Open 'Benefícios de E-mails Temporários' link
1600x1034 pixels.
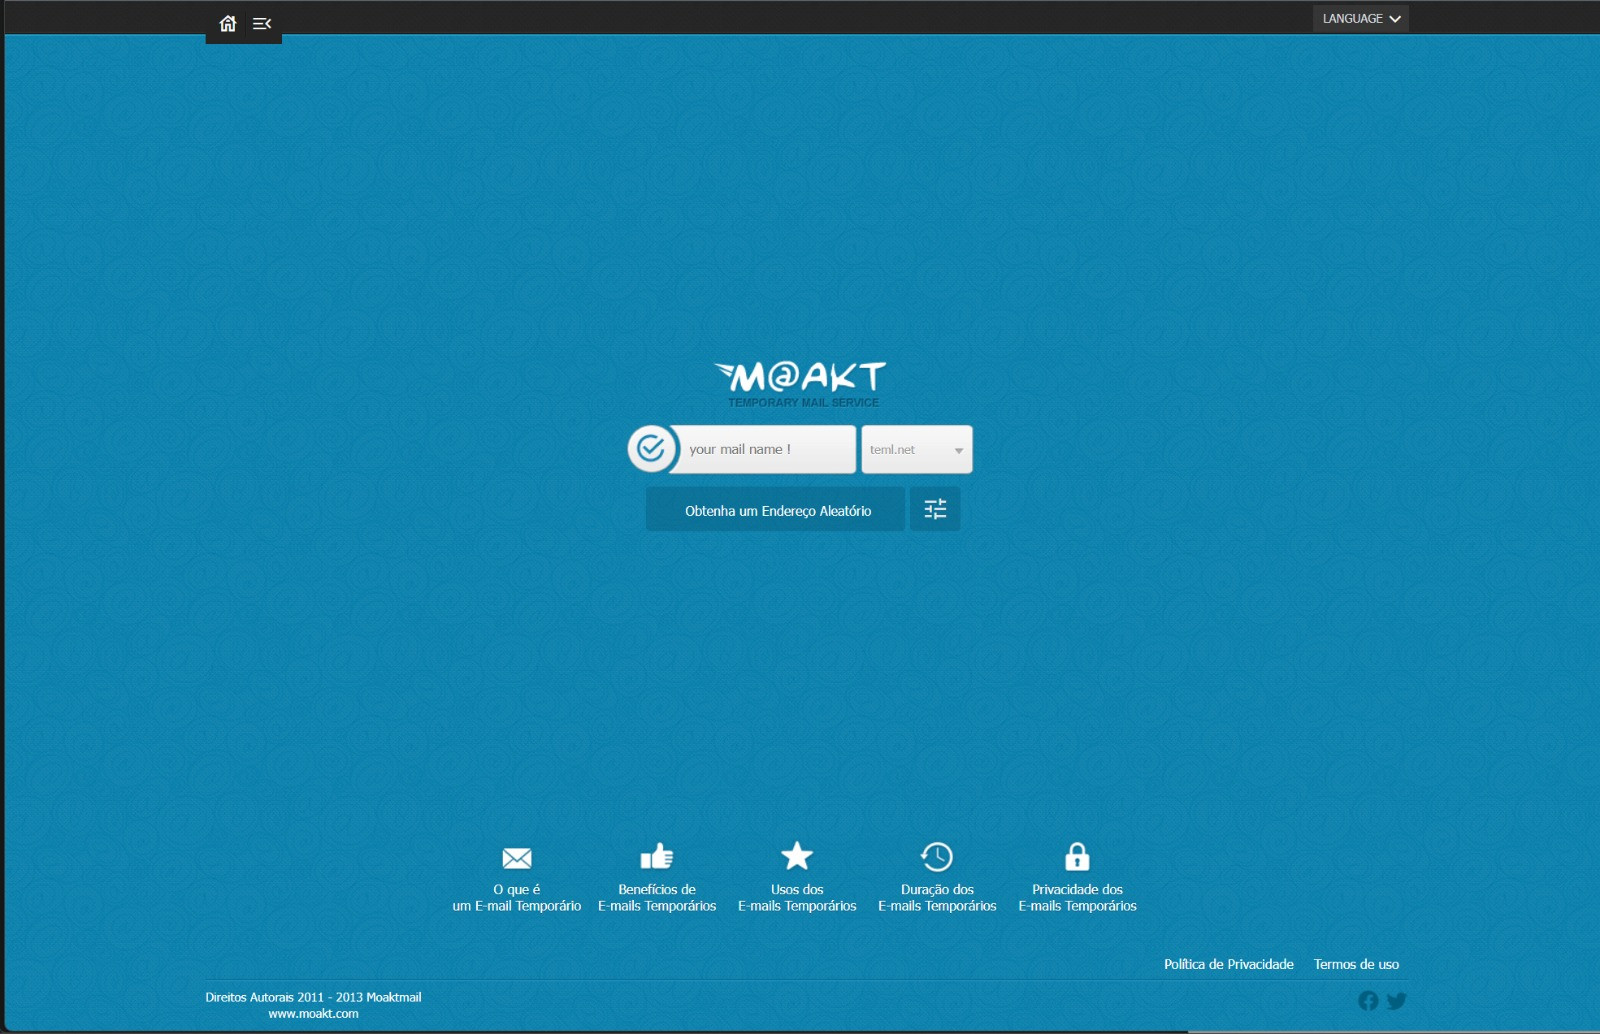pyautogui.click(x=657, y=898)
